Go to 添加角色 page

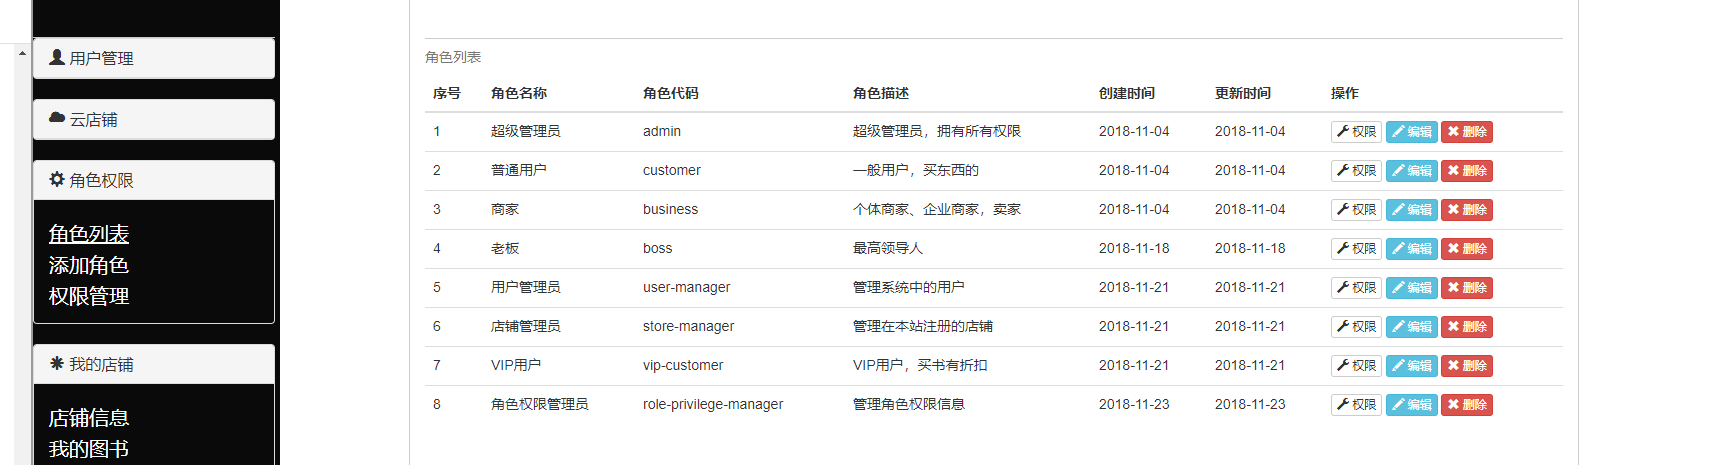(x=89, y=265)
